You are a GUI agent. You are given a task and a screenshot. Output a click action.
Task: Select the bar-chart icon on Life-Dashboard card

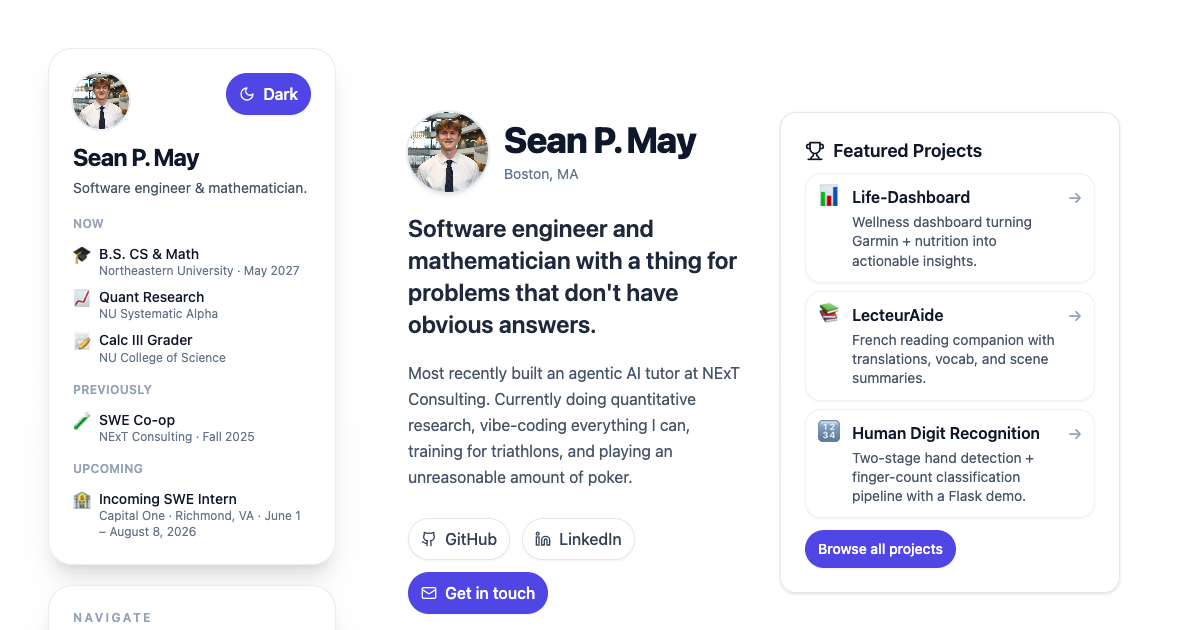point(828,197)
